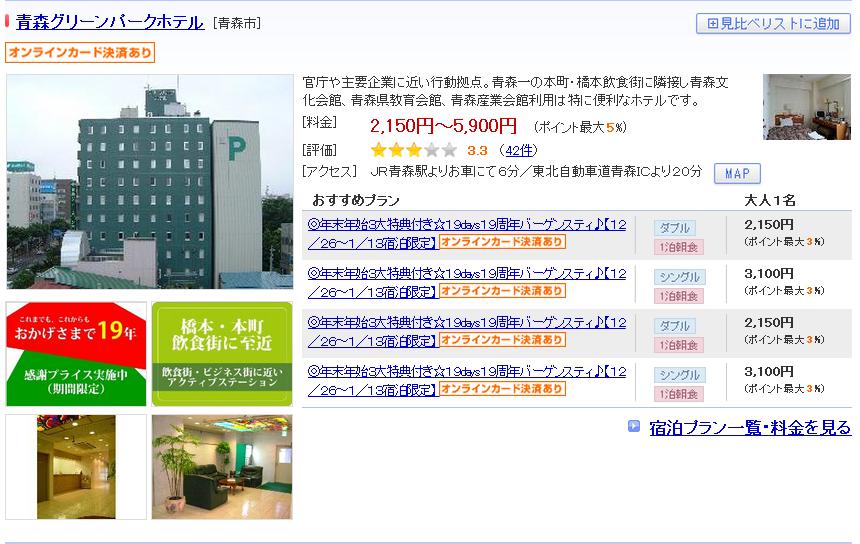This screenshot has height=544, width=860.
Task: Open 宿泊プラン一覧・料金を見る link
Action: click(750, 427)
